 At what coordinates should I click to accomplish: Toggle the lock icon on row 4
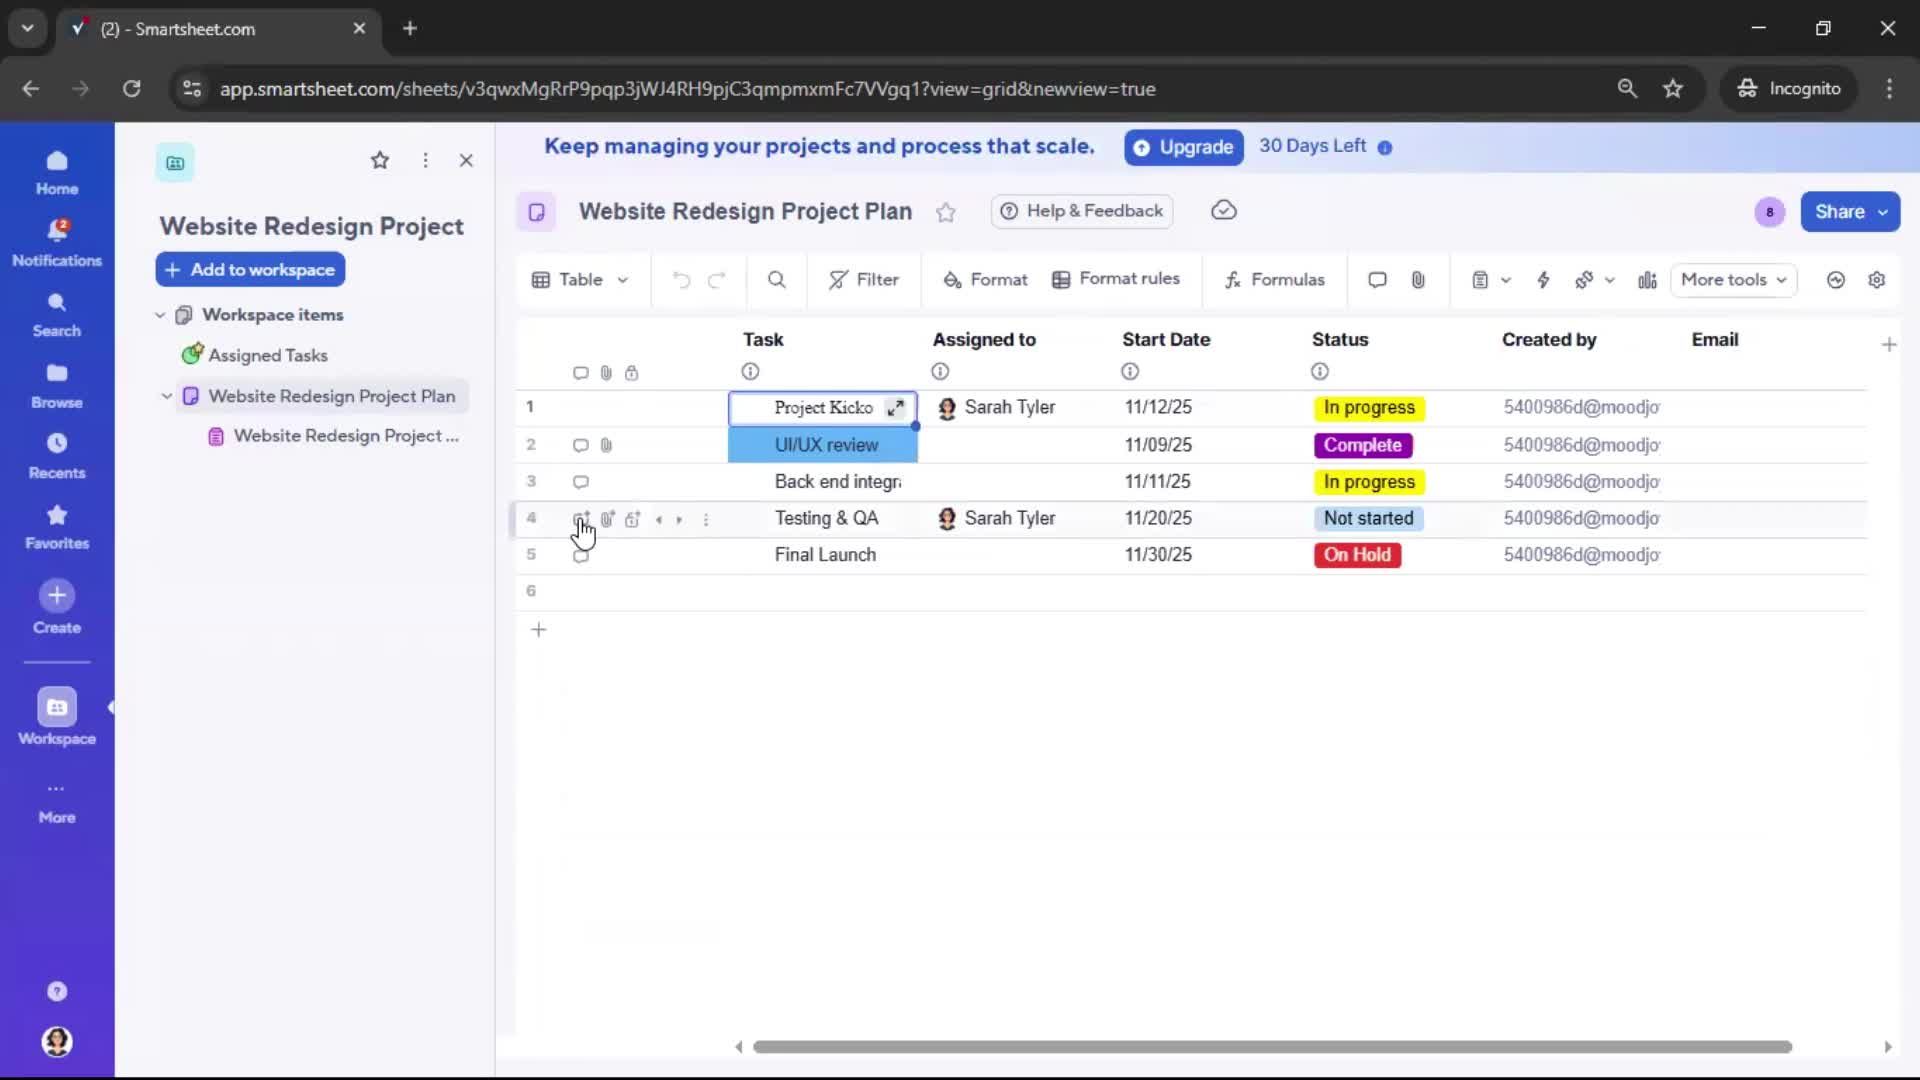click(633, 519)
